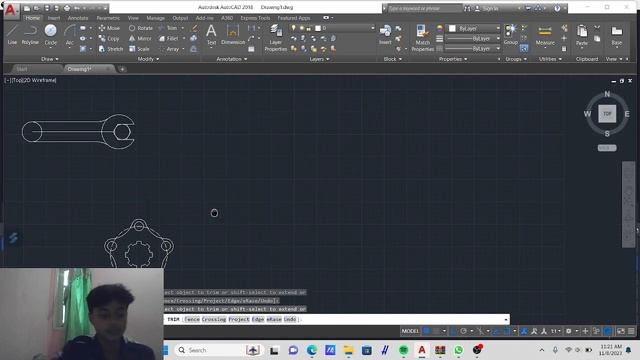The image size is (640, 360).
Task: Select the Dimension tool
Action: pyautogui.click(x=233, y=34)
